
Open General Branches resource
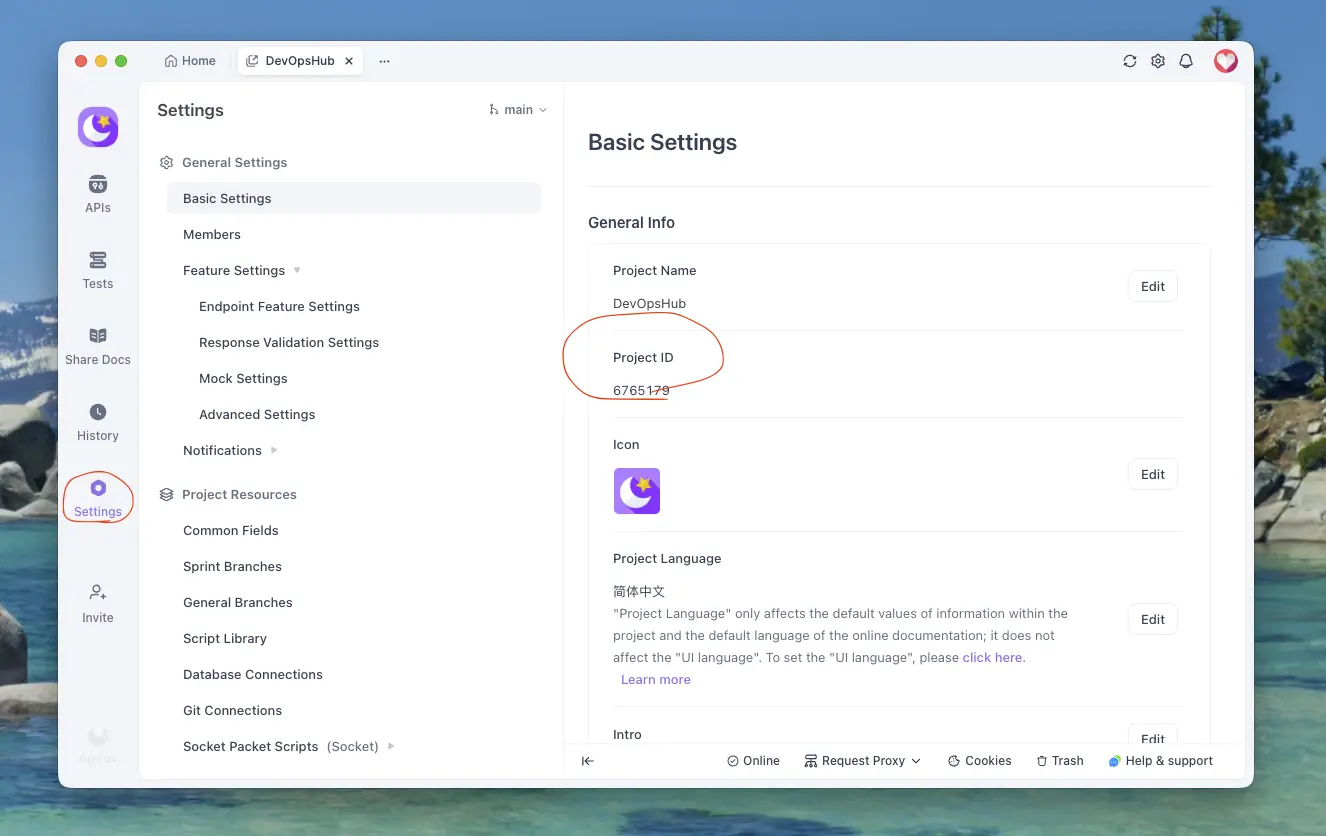(x=238, y=602)
